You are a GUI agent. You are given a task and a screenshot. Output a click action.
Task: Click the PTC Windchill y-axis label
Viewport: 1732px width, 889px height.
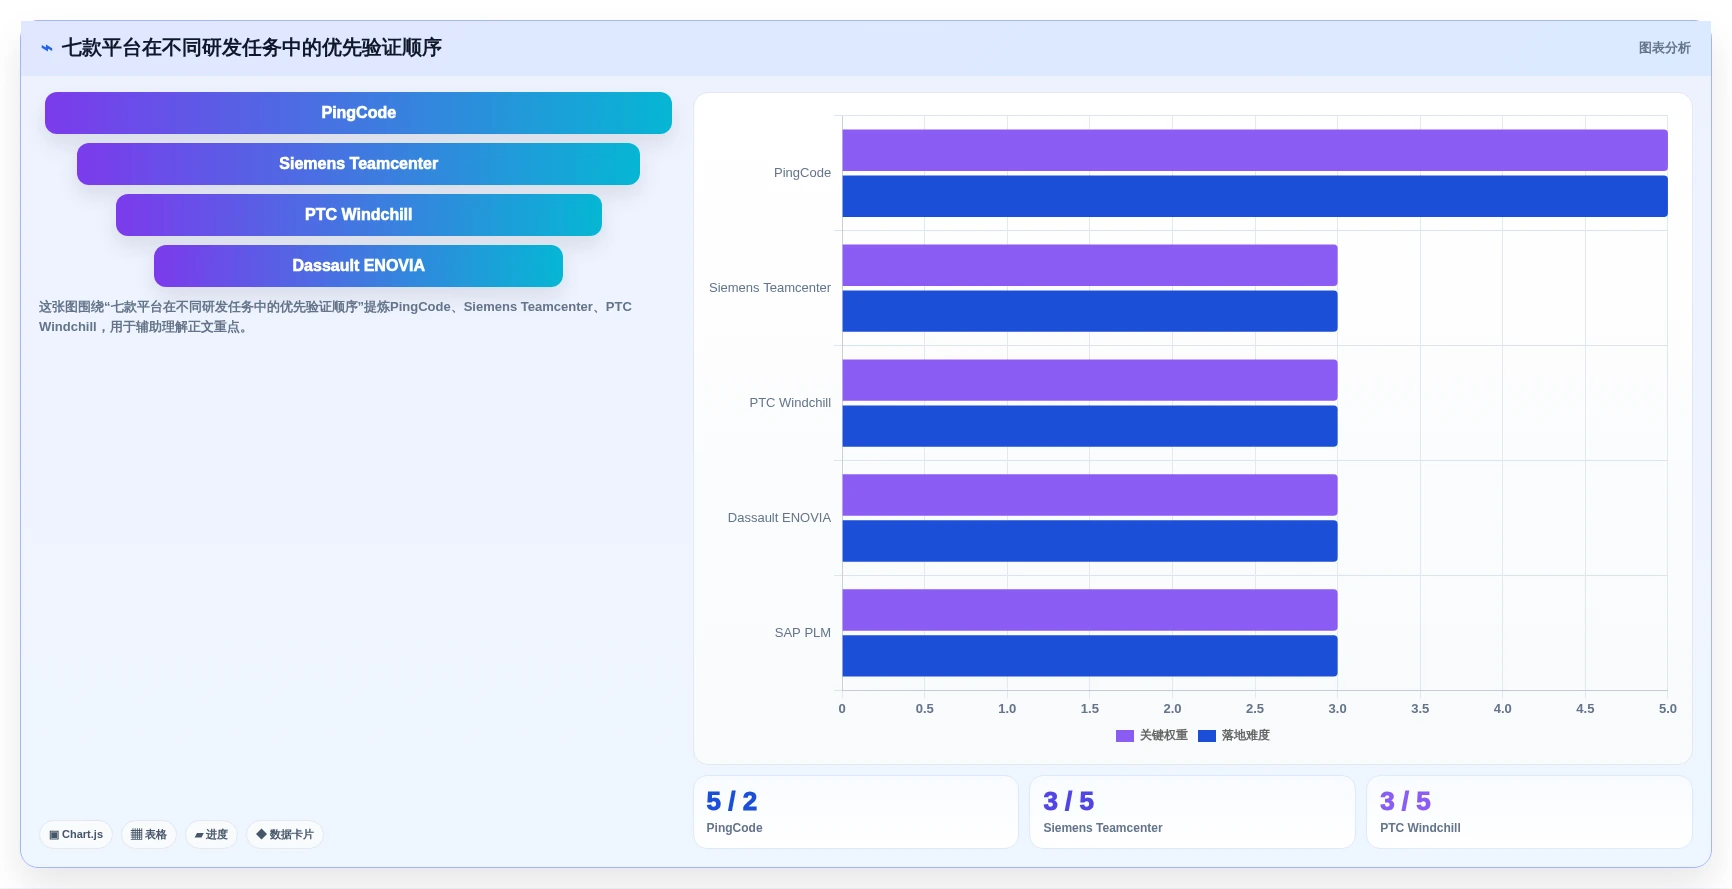[x=790, y=403]
